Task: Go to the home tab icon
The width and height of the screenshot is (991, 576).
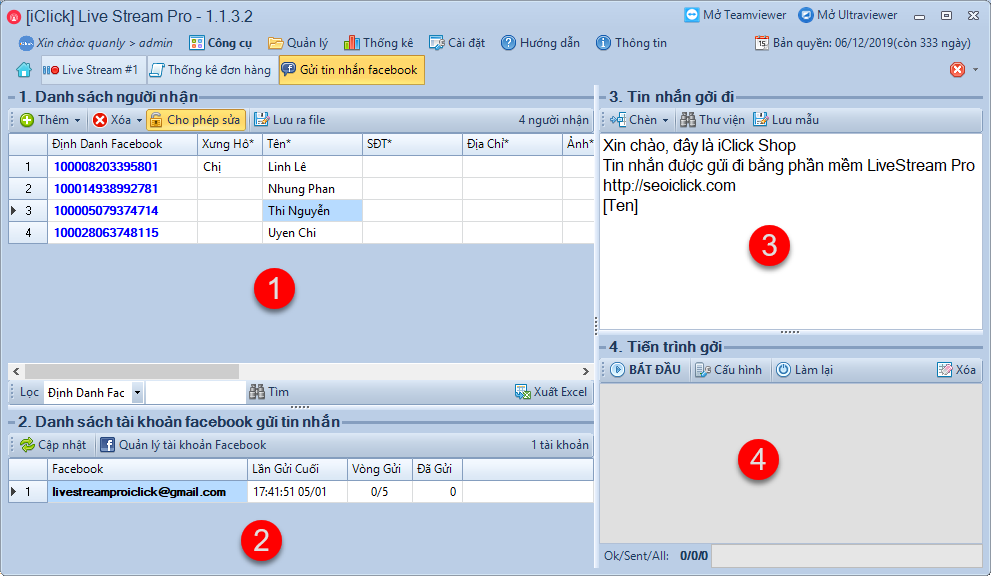Action: (24, 70)
